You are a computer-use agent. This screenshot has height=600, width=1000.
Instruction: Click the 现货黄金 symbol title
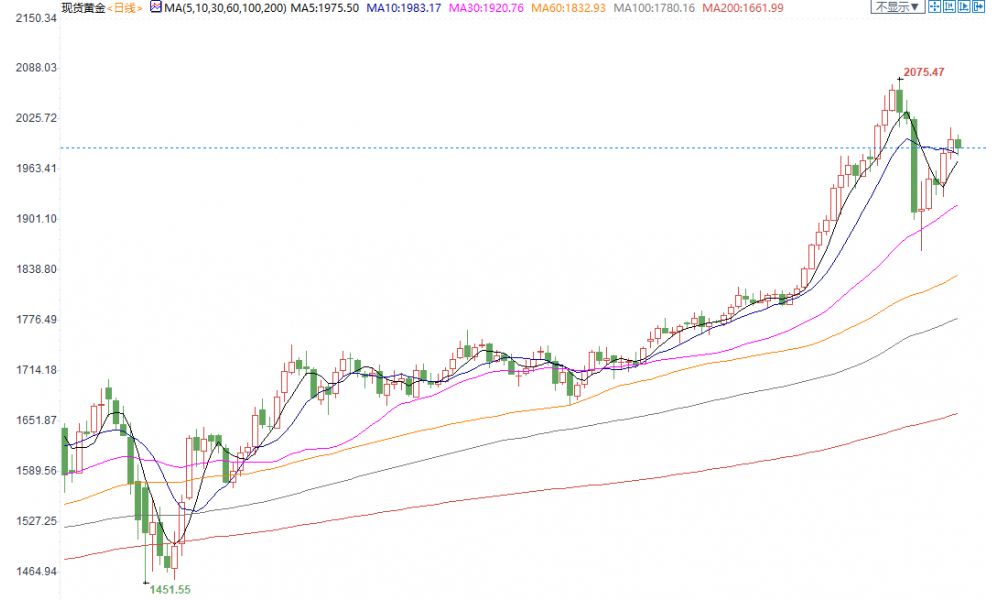[82, 7]
